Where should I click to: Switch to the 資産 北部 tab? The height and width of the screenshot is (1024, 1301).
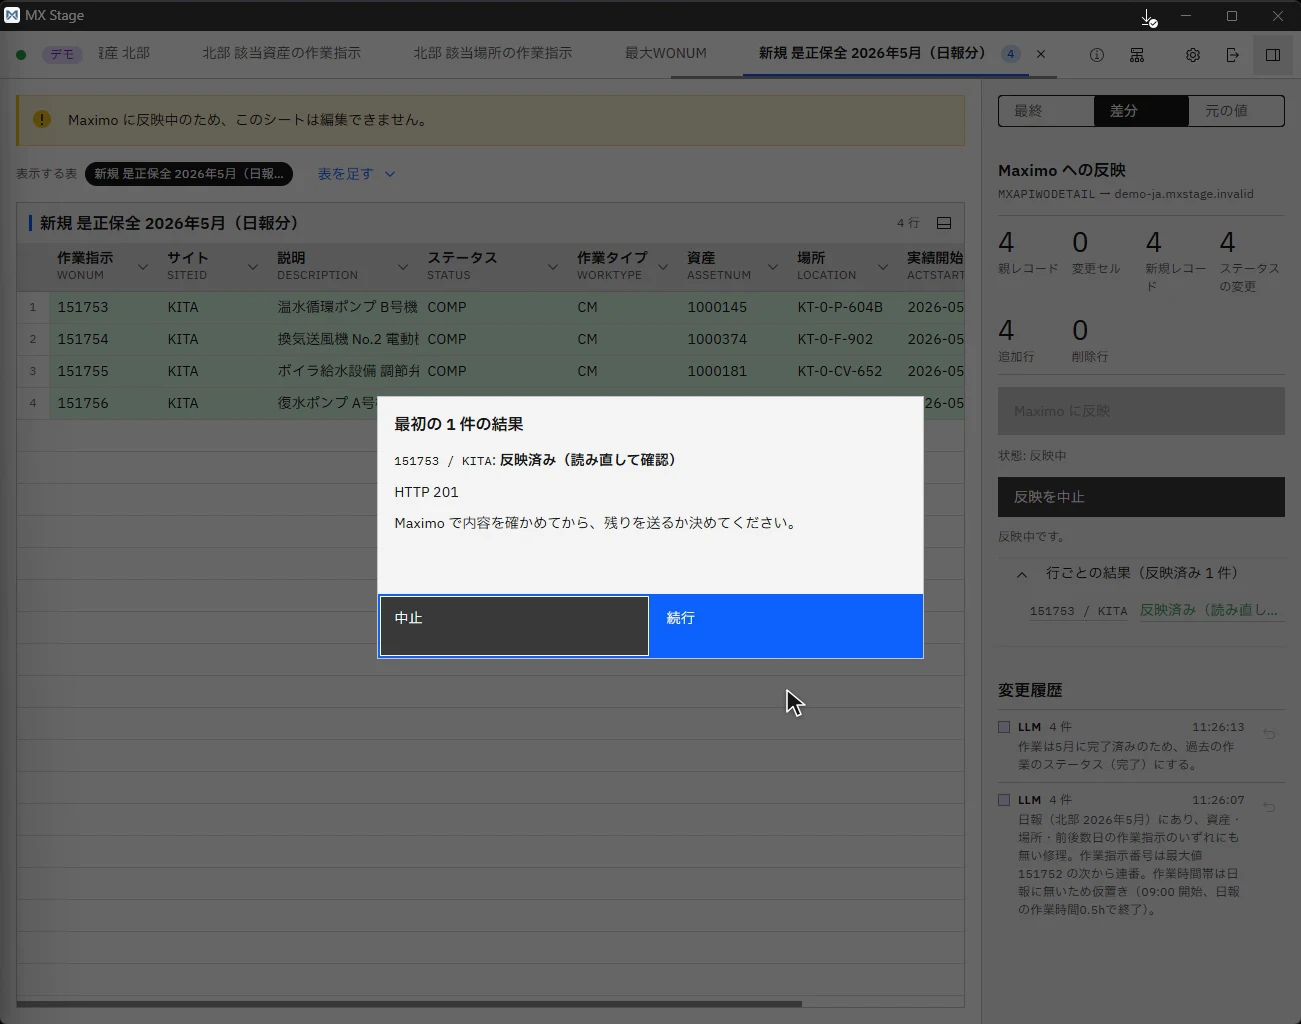point(124,54)
